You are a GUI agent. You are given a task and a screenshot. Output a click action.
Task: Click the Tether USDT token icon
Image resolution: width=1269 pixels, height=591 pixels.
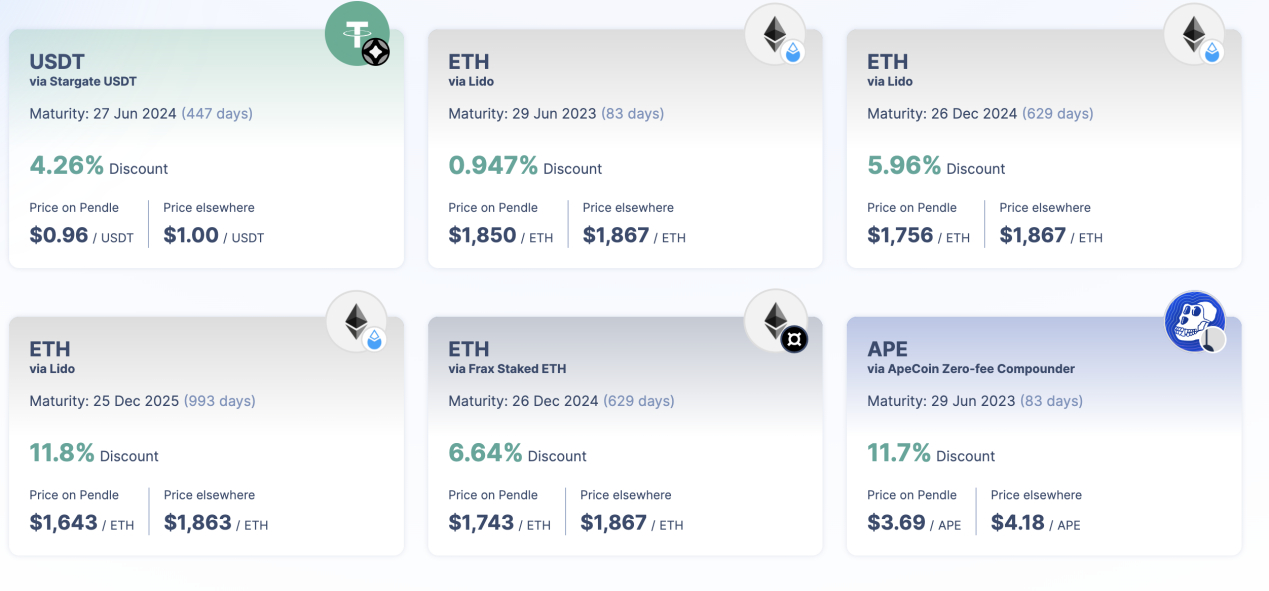(352, 31)
